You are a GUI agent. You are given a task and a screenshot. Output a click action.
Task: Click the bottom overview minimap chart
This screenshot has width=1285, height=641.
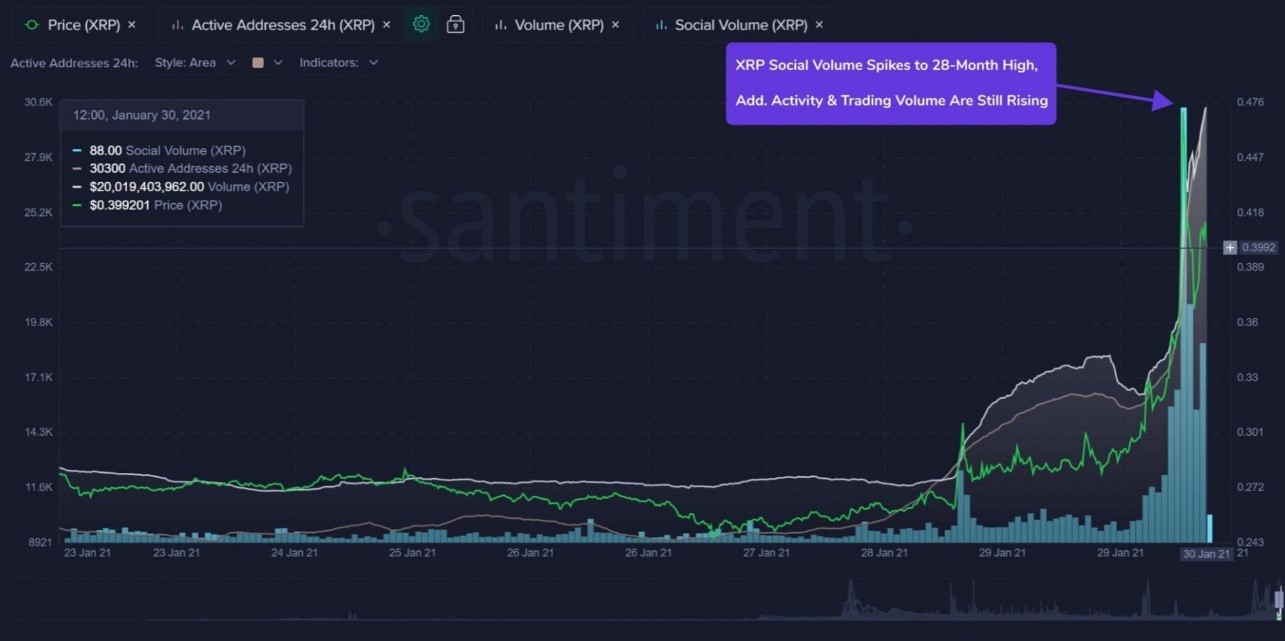point(642,601)
